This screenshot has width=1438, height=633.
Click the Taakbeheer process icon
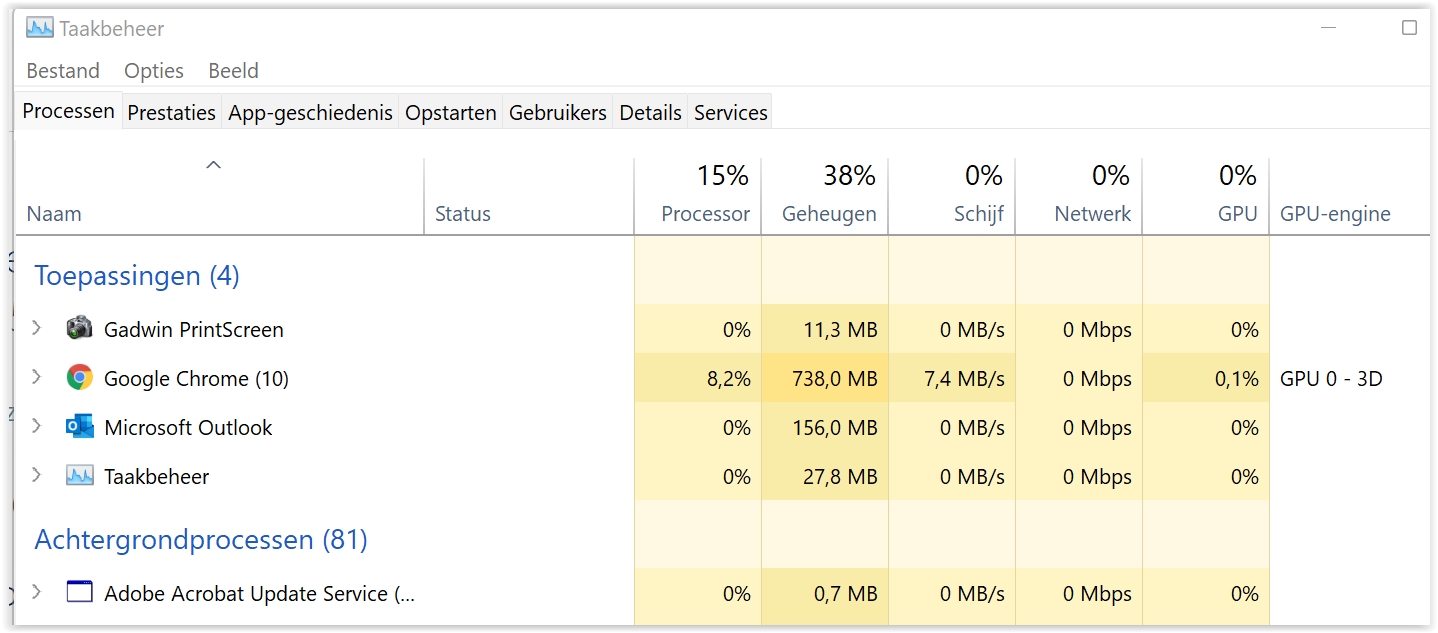pos(79,476)
